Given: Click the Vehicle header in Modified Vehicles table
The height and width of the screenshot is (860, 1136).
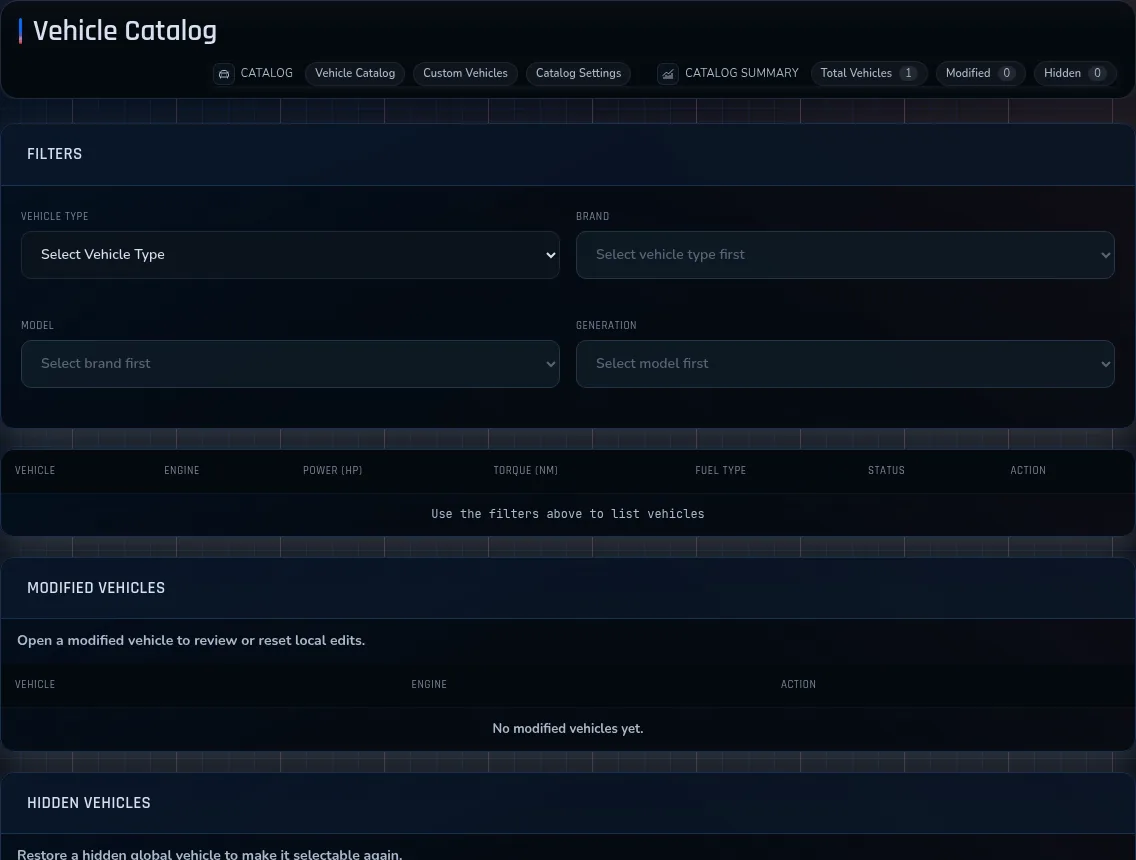Looking at the screenshot, I should (35, 684).
